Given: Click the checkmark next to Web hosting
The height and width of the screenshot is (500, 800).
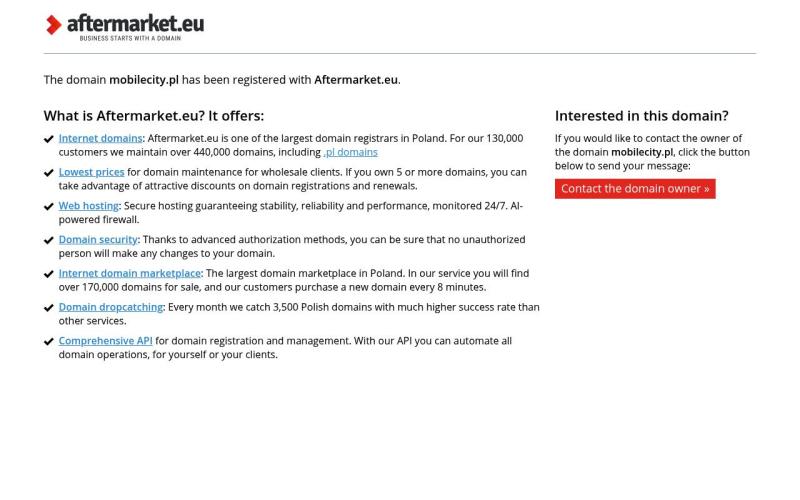Looking at the screenshot, I should pos(49,207).
